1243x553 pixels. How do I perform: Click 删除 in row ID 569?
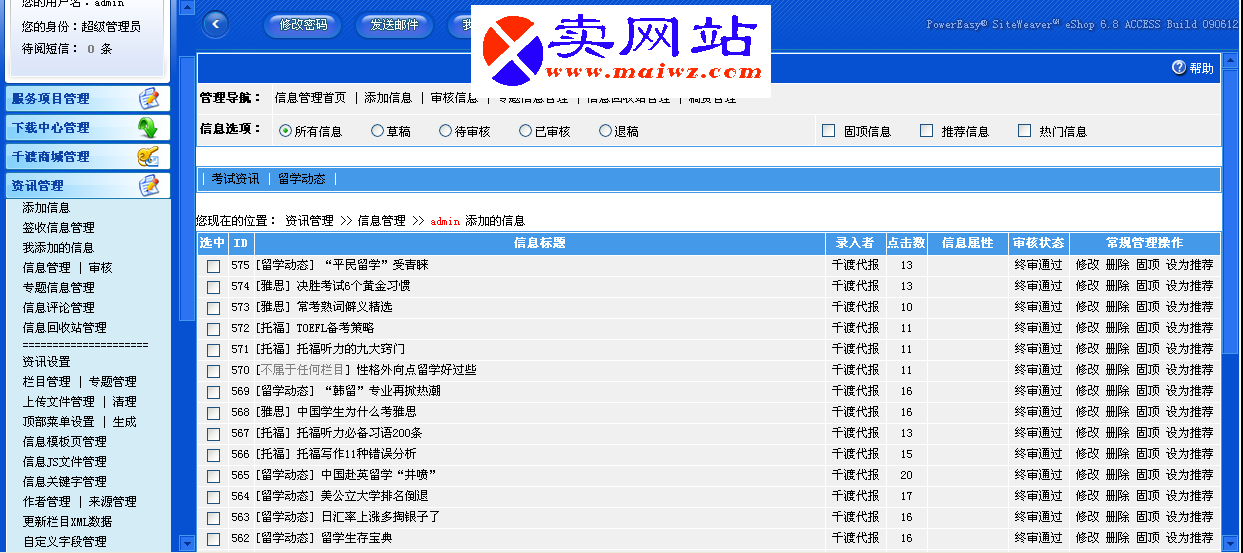[x=1117, y=392]
